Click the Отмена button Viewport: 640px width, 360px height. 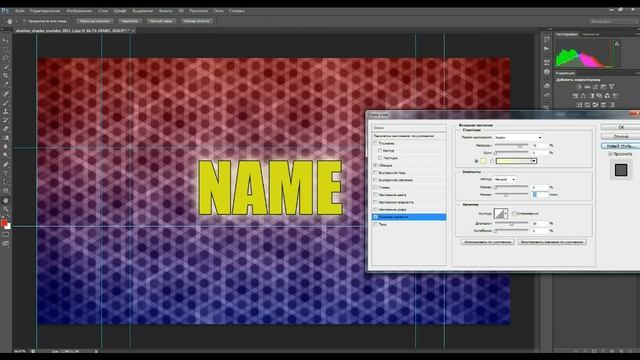tap(621, 137)
